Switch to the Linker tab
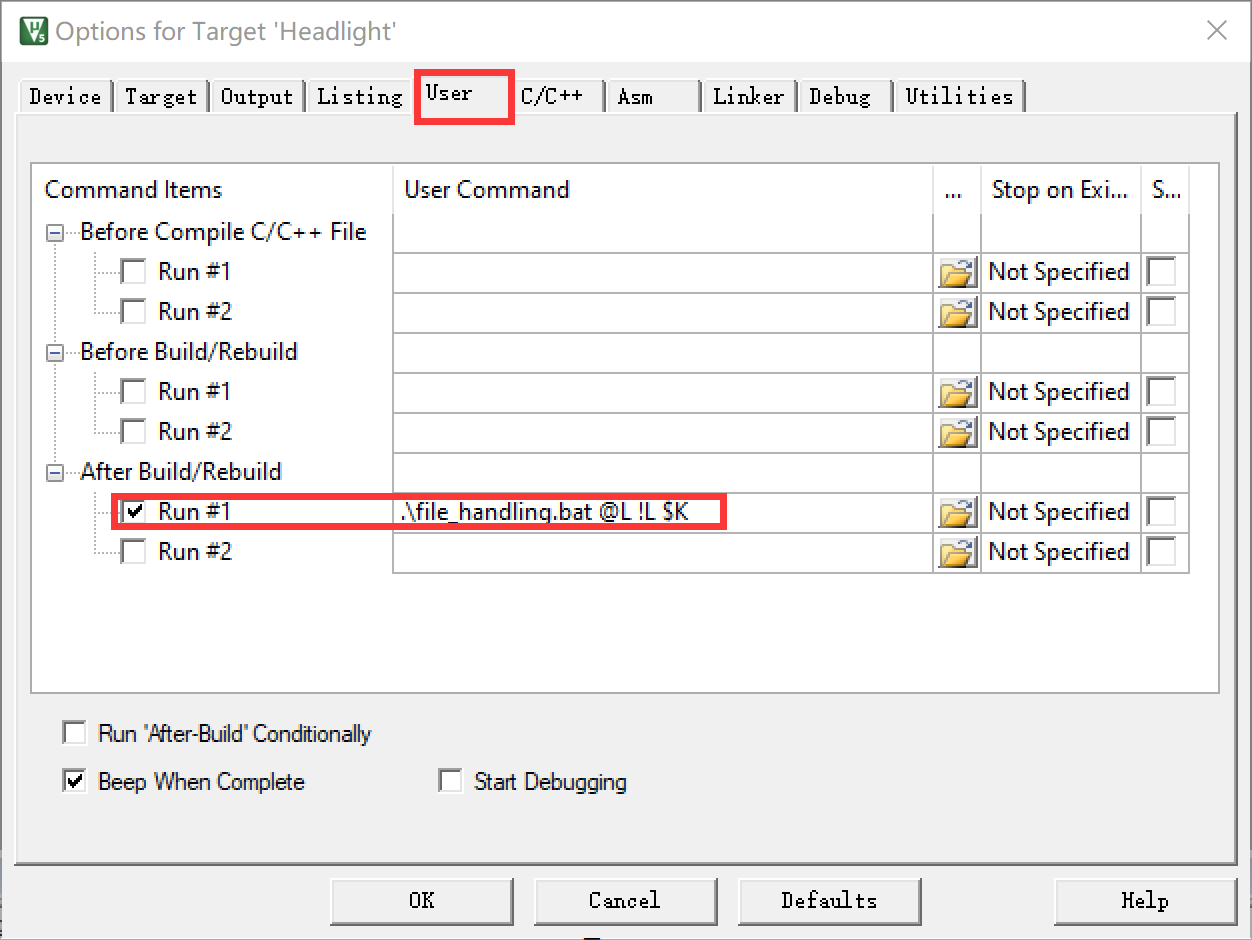The width and height of the screenshot is (1252, 940). [x=748, y=97]
